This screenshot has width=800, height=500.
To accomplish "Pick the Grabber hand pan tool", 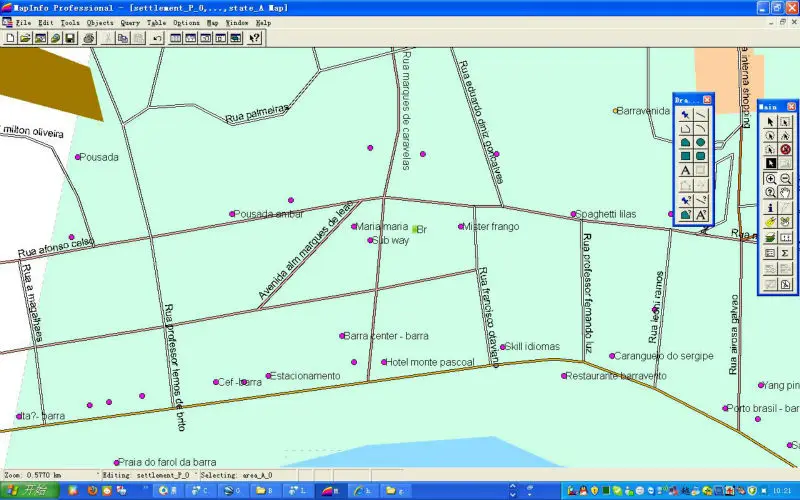I will click(785, 192).
